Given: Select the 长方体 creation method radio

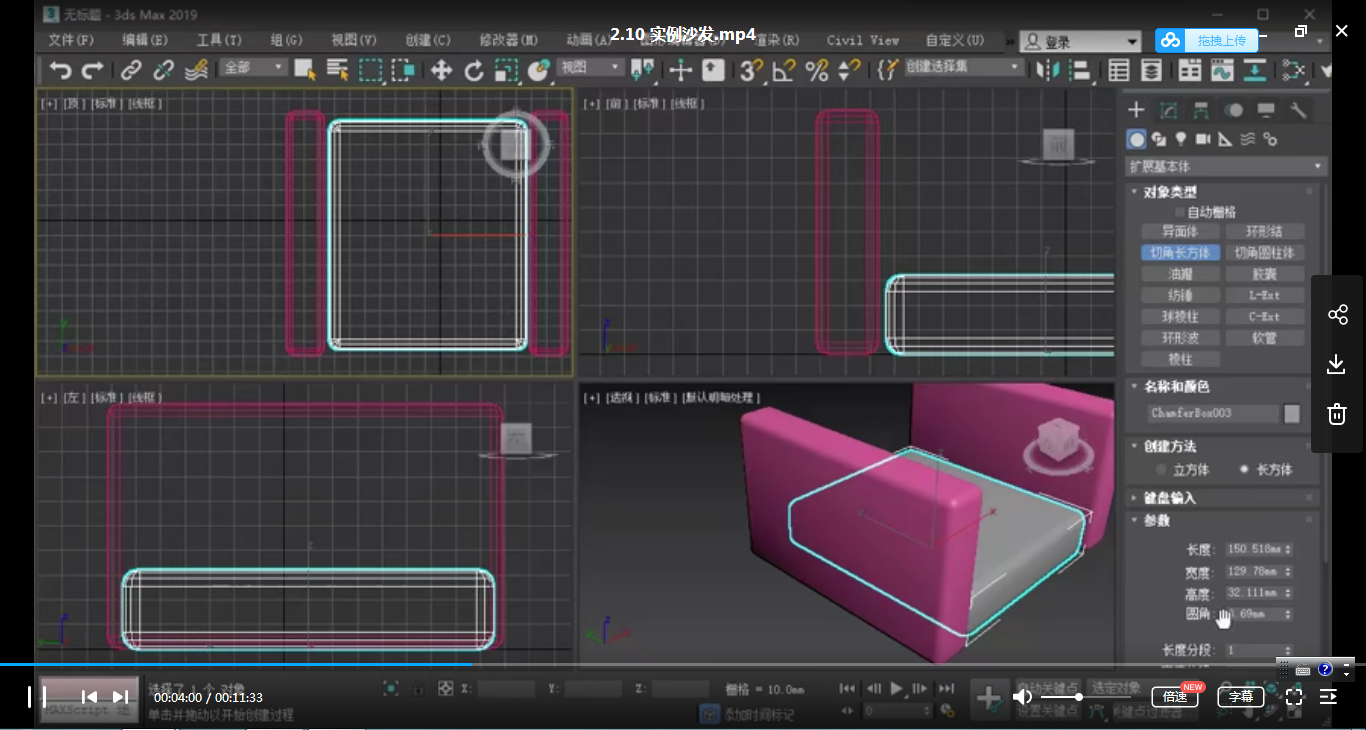Looking at the screenshot, I should pos(1244,469).
